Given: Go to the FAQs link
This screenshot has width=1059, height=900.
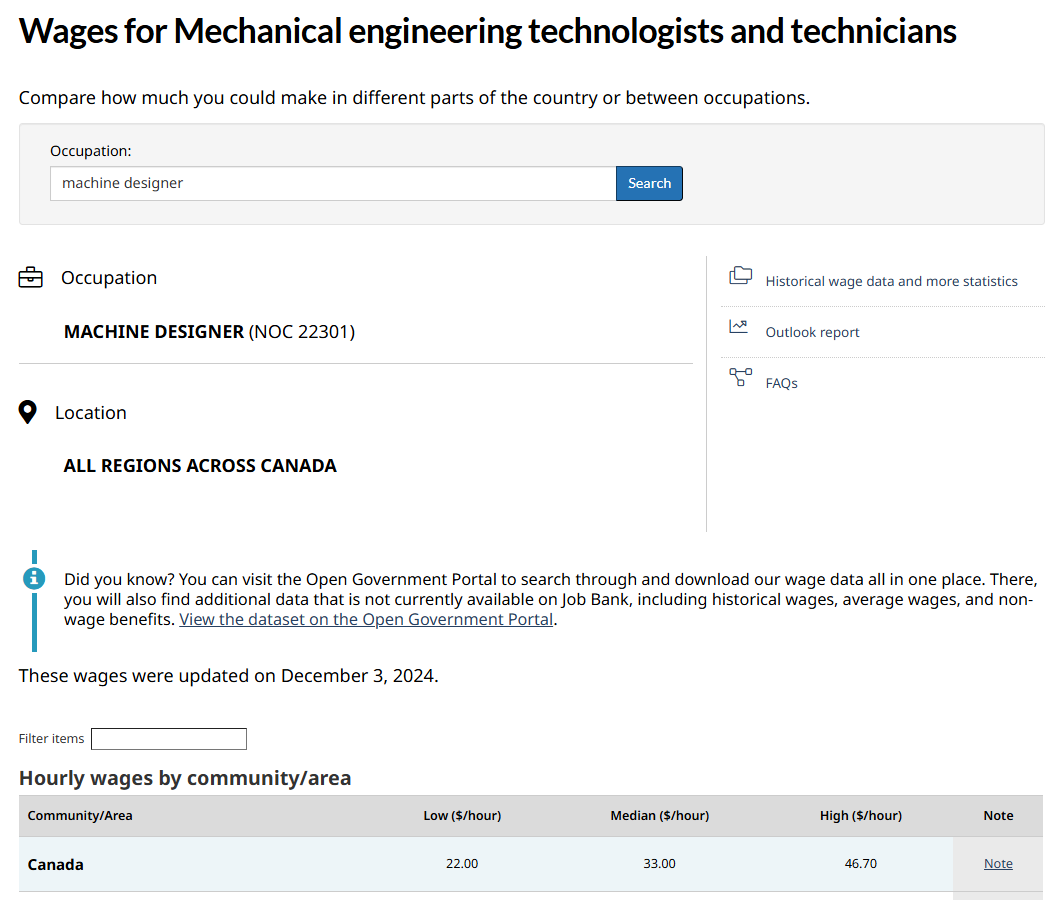Looking at the screenshot, I should (x=781, y=384).
